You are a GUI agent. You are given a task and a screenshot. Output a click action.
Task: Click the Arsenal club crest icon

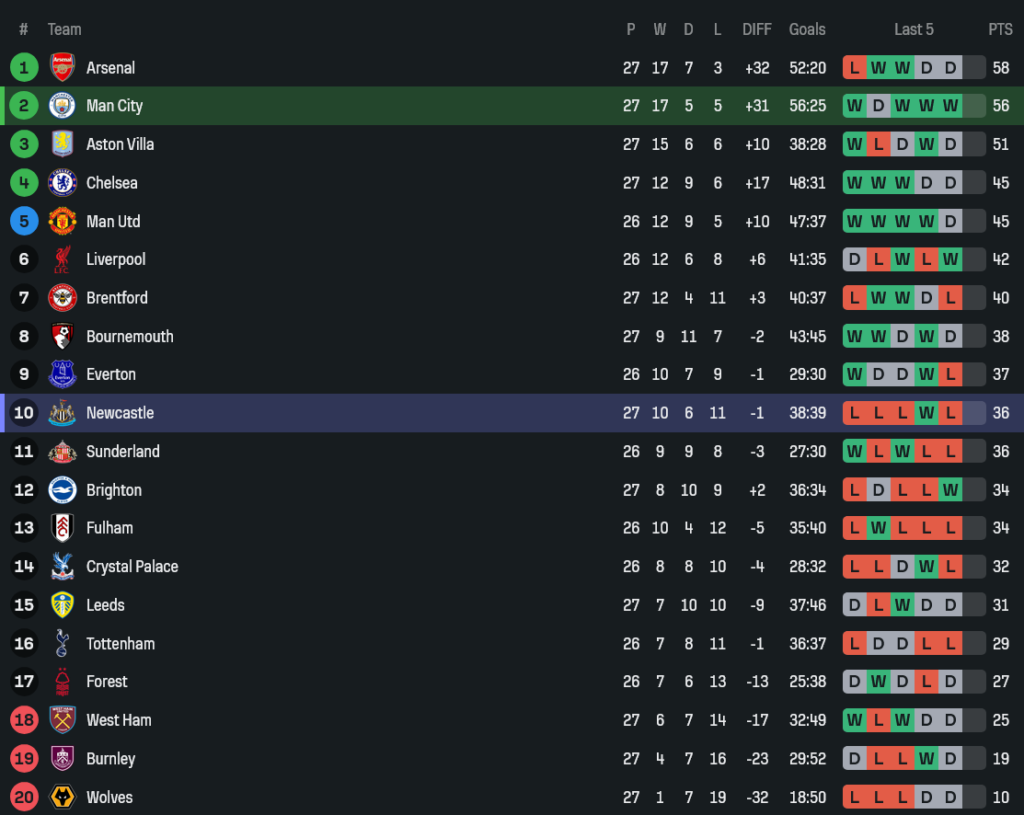62,67
